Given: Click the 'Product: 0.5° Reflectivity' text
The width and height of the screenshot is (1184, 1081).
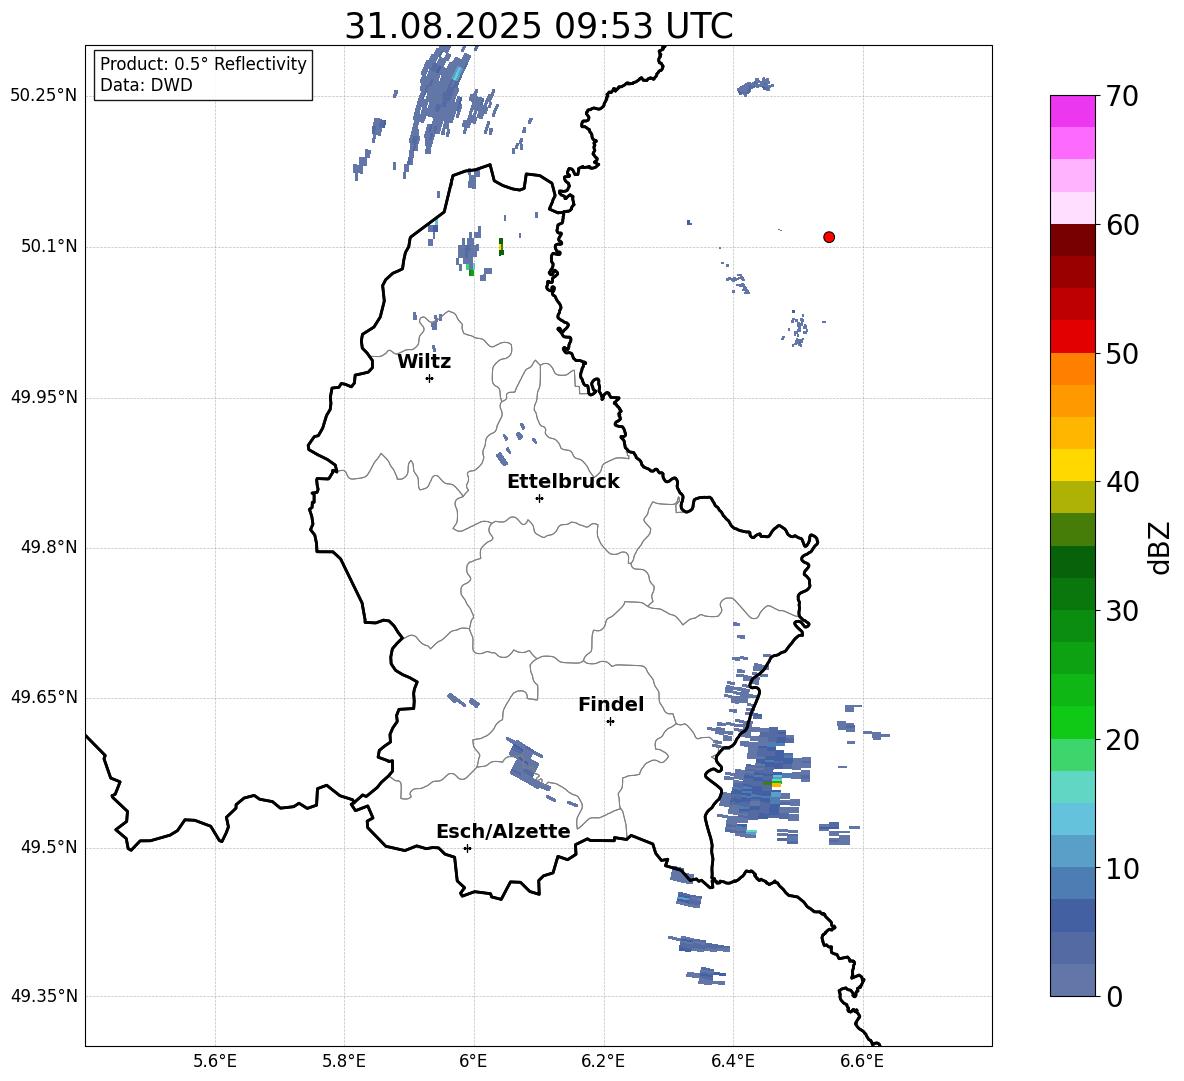Looking at the screenshot, I should coord(203,63).
